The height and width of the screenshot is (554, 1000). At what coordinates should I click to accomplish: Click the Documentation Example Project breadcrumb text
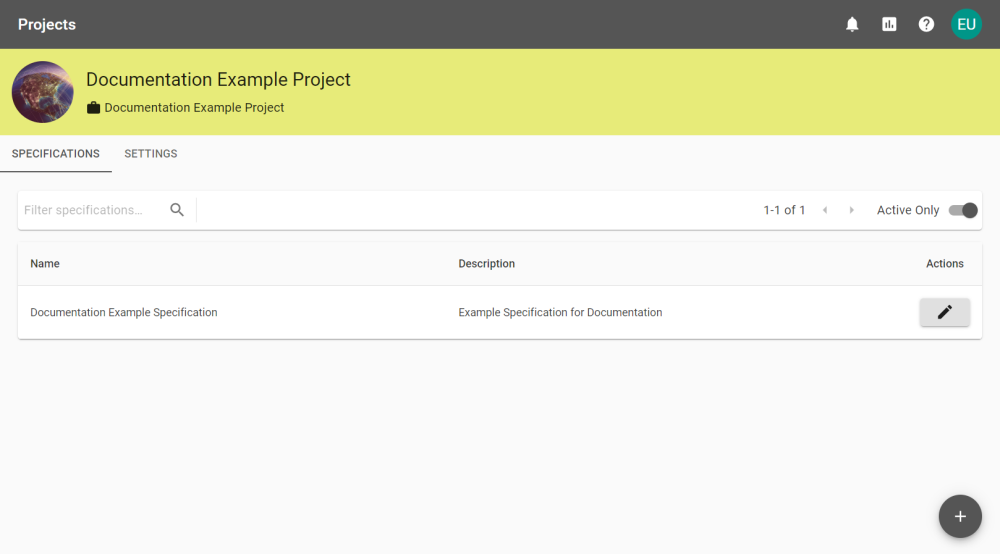(x=194, y=108)
